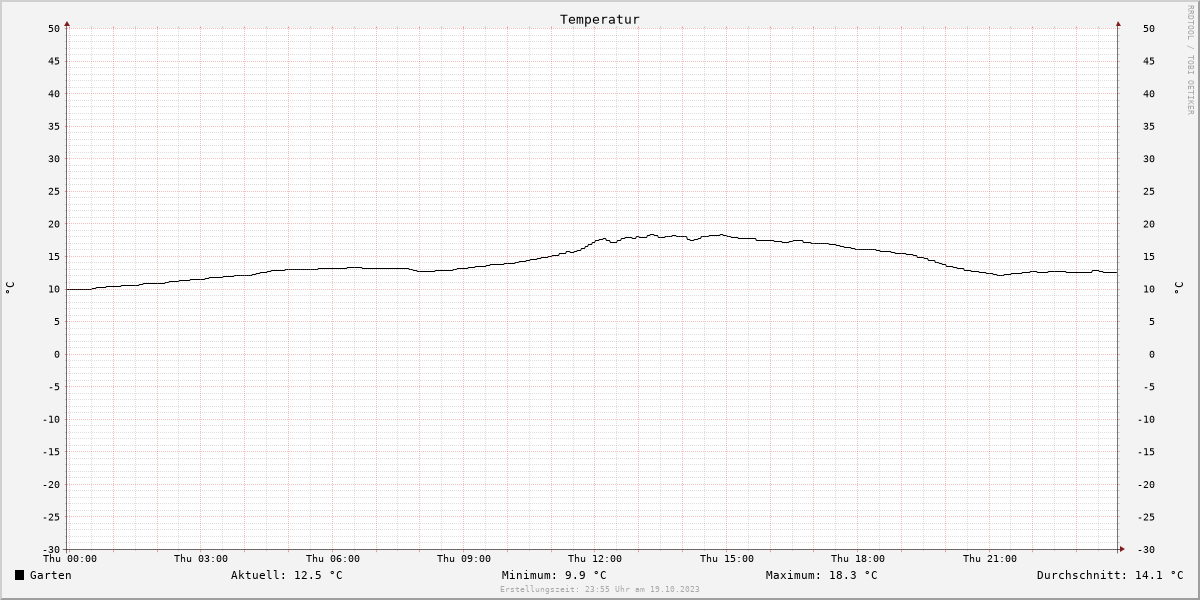Select the Thu 12:00 time axis label
The image size is (1200, 600).
click(x=595, y=559)
